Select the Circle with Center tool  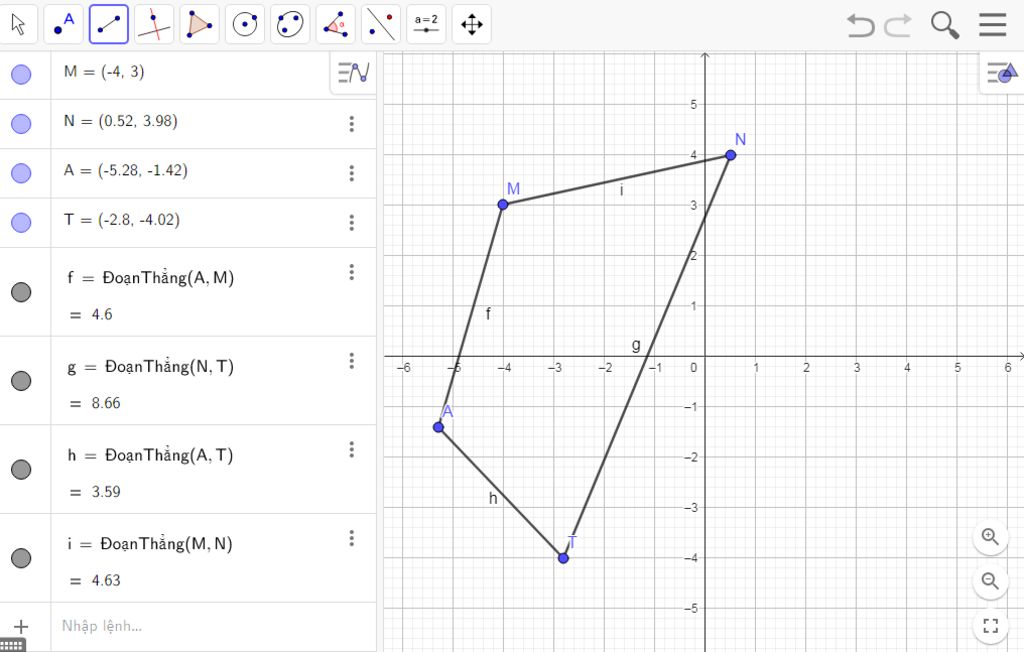(x=245, y=25)
